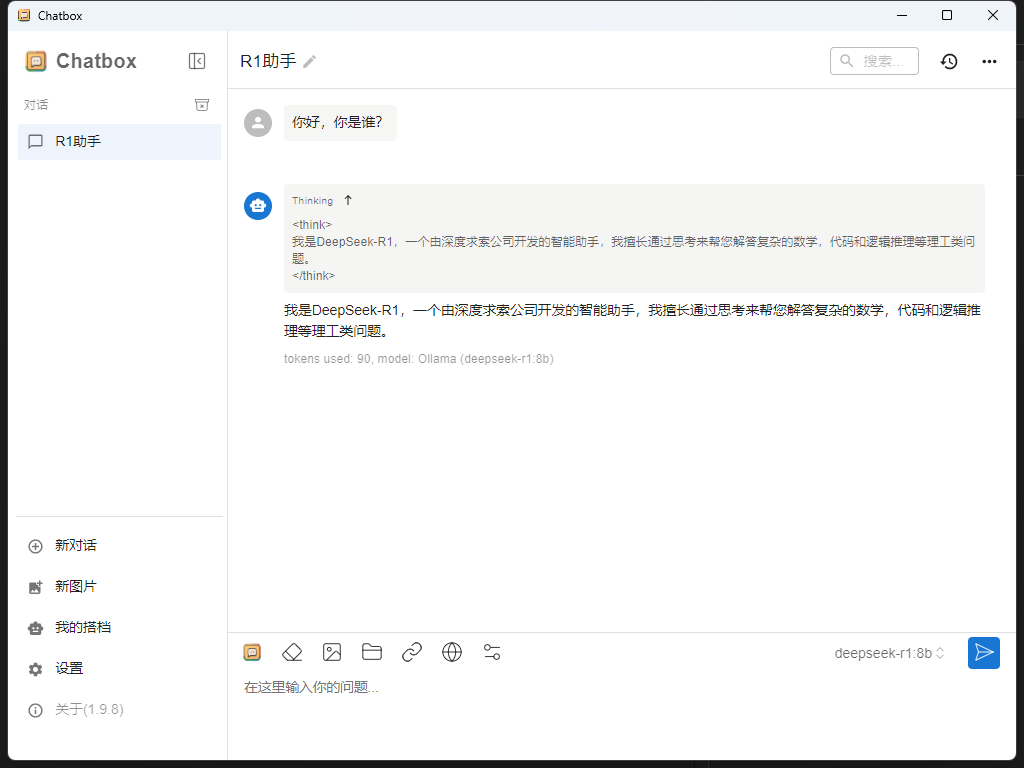The image size is (1024, 768).
Task: Click the </think> closing tag text
Action: 313,276
